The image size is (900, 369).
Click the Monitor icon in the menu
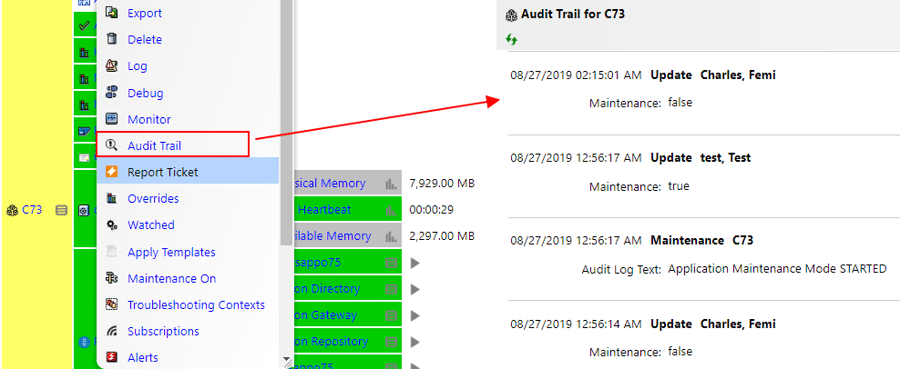pos(112,119)
